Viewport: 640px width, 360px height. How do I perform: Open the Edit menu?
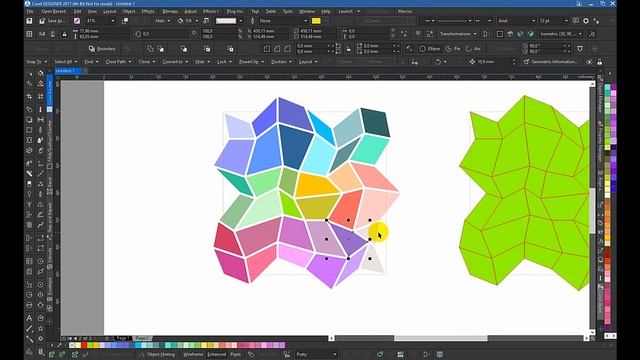click(x=78, y=11)
